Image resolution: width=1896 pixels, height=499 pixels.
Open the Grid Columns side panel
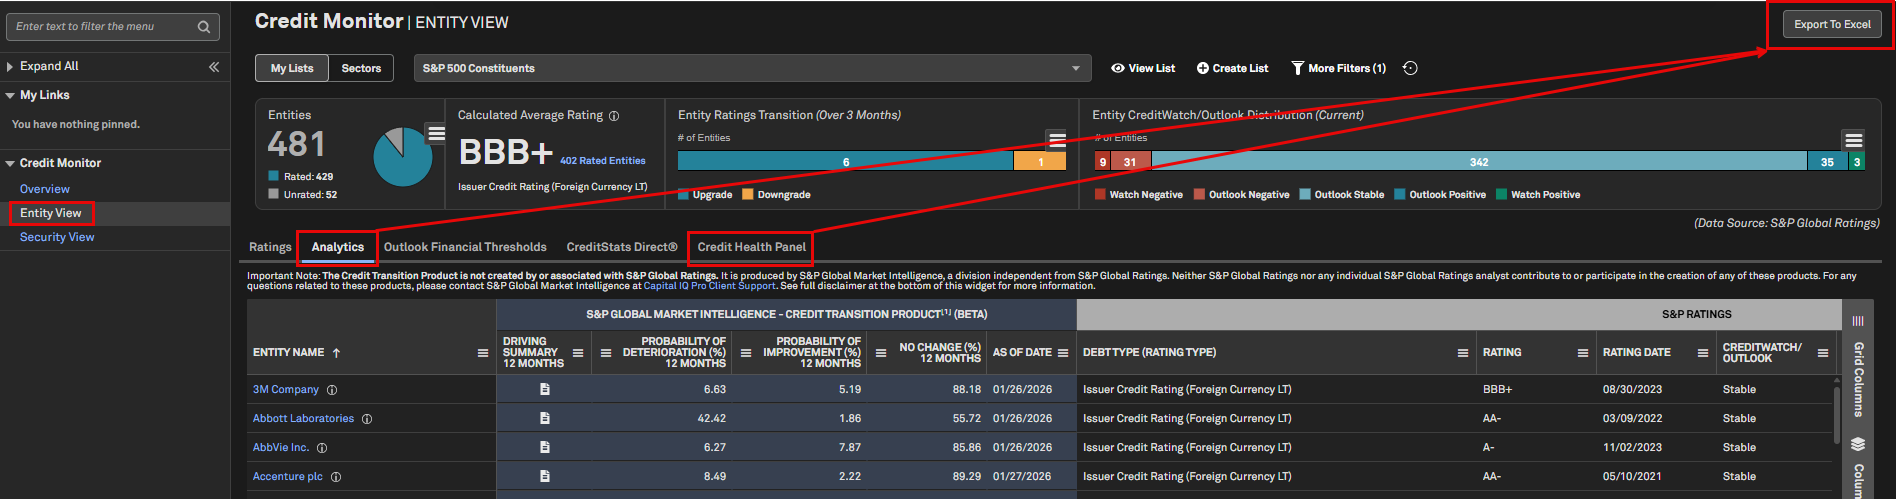pos(1858,367)
